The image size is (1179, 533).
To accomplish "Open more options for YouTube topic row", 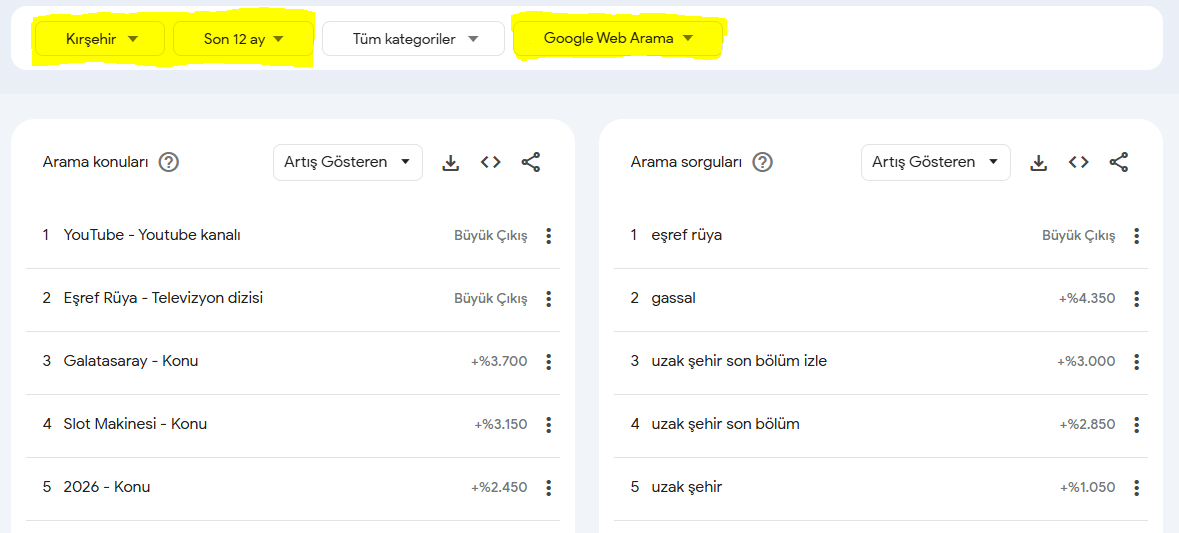I will 548,236.
